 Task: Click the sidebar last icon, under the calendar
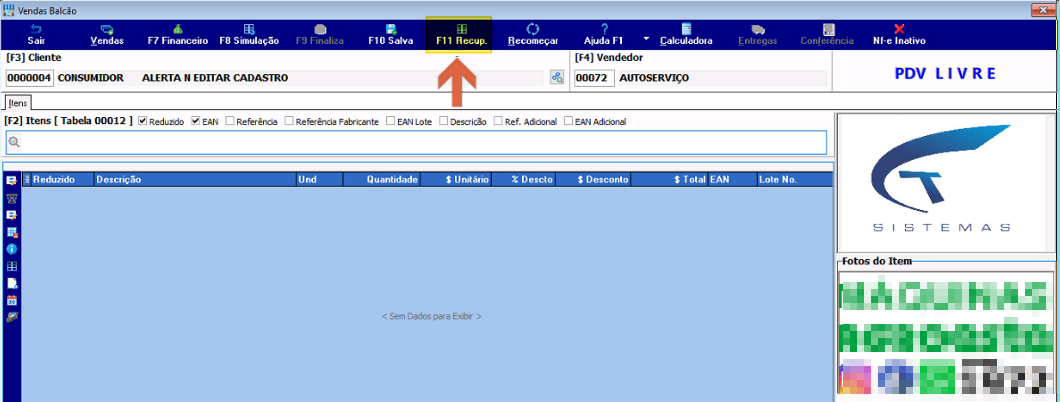(11, 317)
